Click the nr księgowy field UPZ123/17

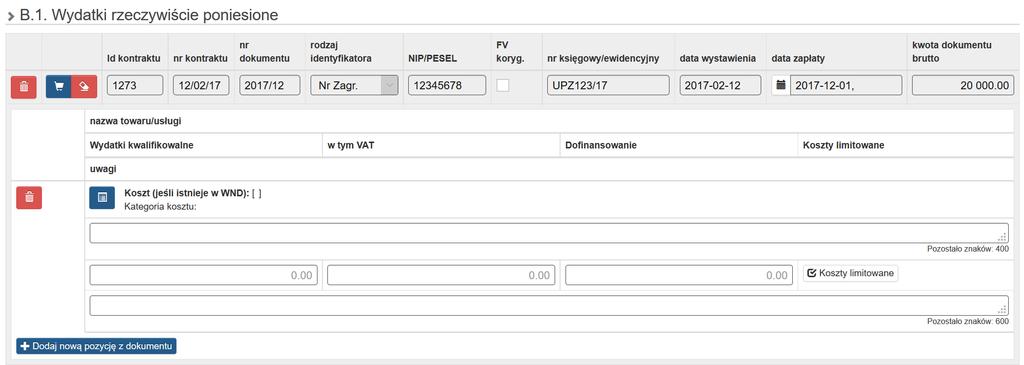608,86
